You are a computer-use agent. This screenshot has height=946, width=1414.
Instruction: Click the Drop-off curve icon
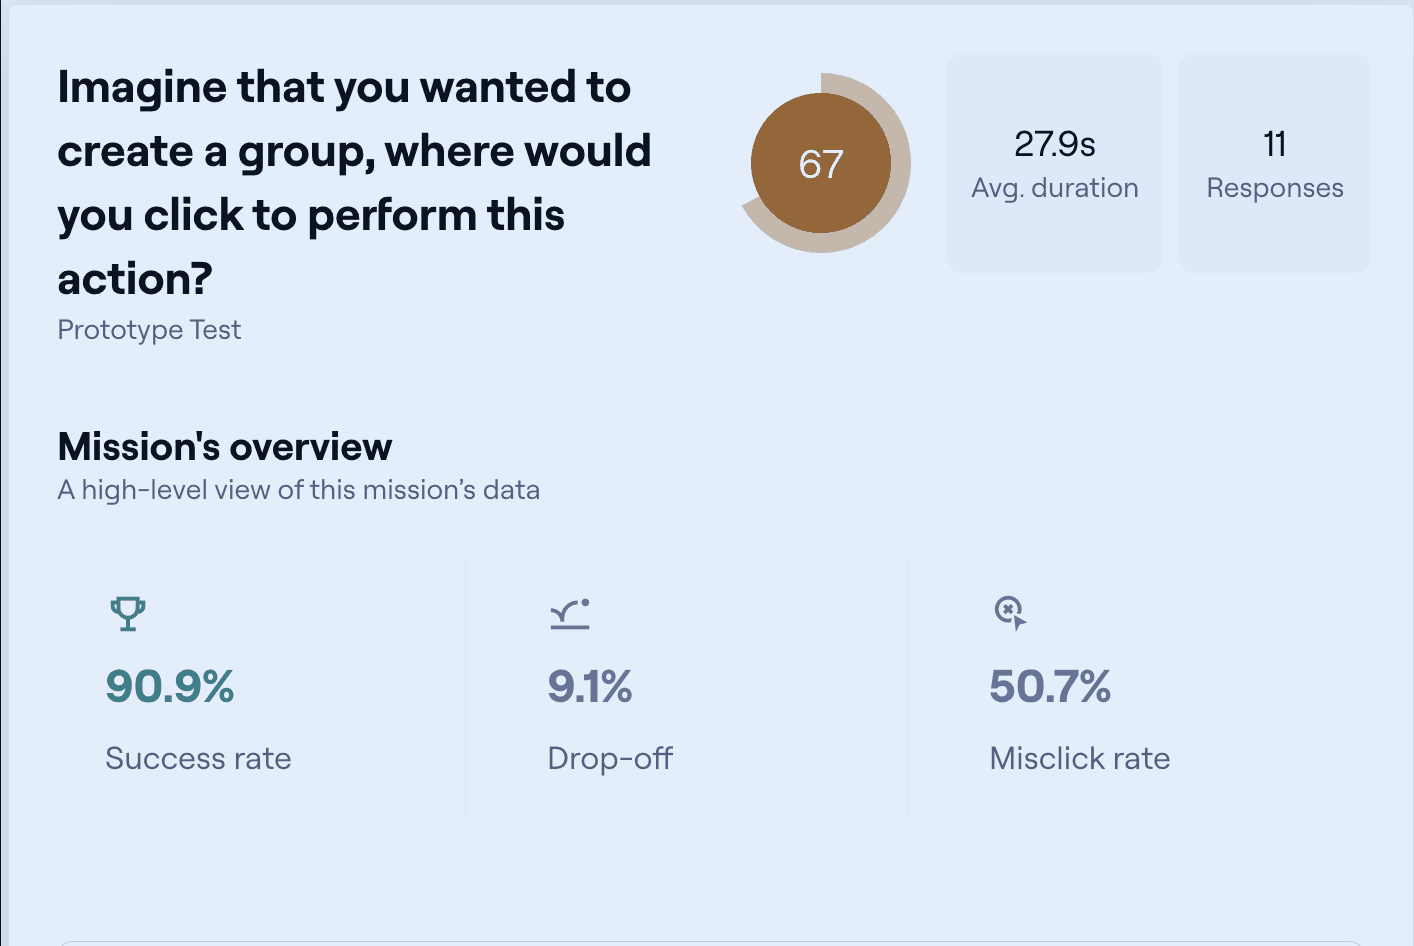570,613
